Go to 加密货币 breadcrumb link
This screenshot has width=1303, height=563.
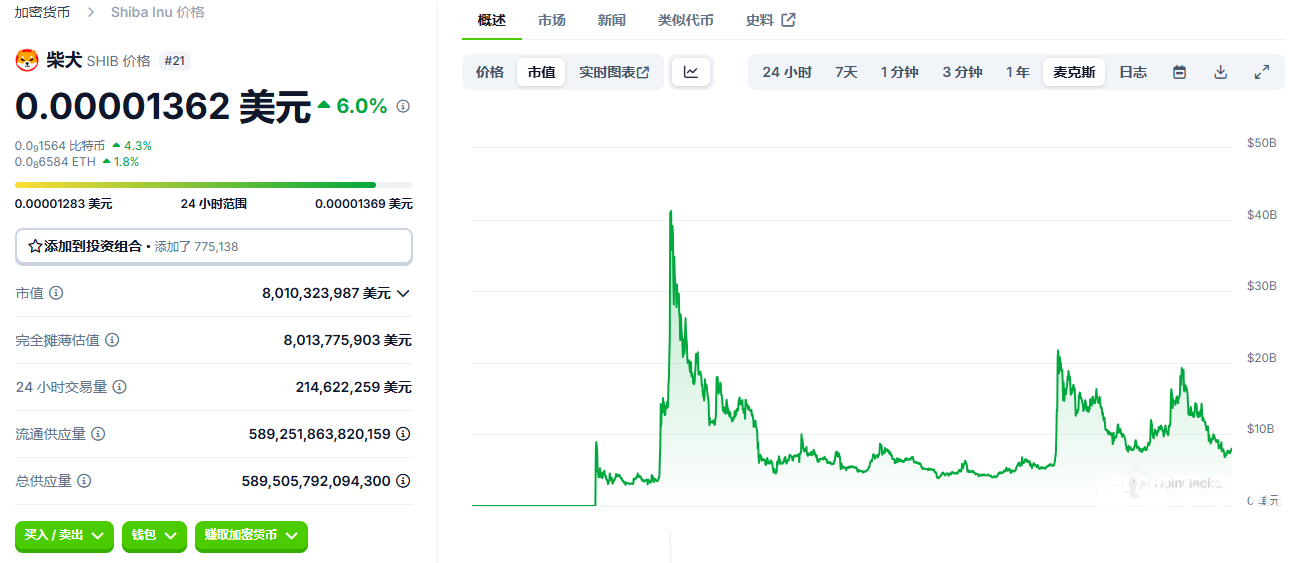(x=42, y=12)
